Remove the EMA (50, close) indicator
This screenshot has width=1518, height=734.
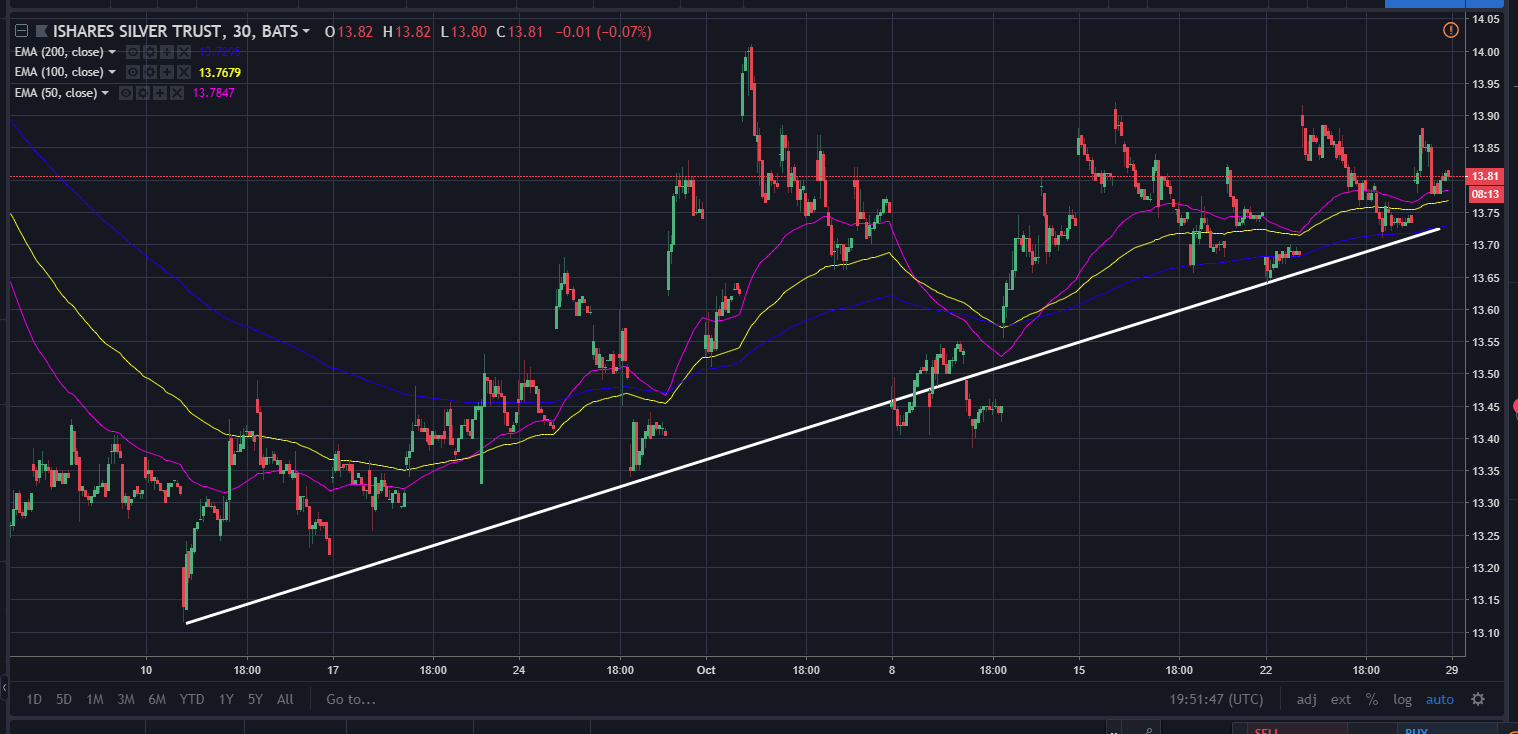pyautogui.click(x=177, y=93)
